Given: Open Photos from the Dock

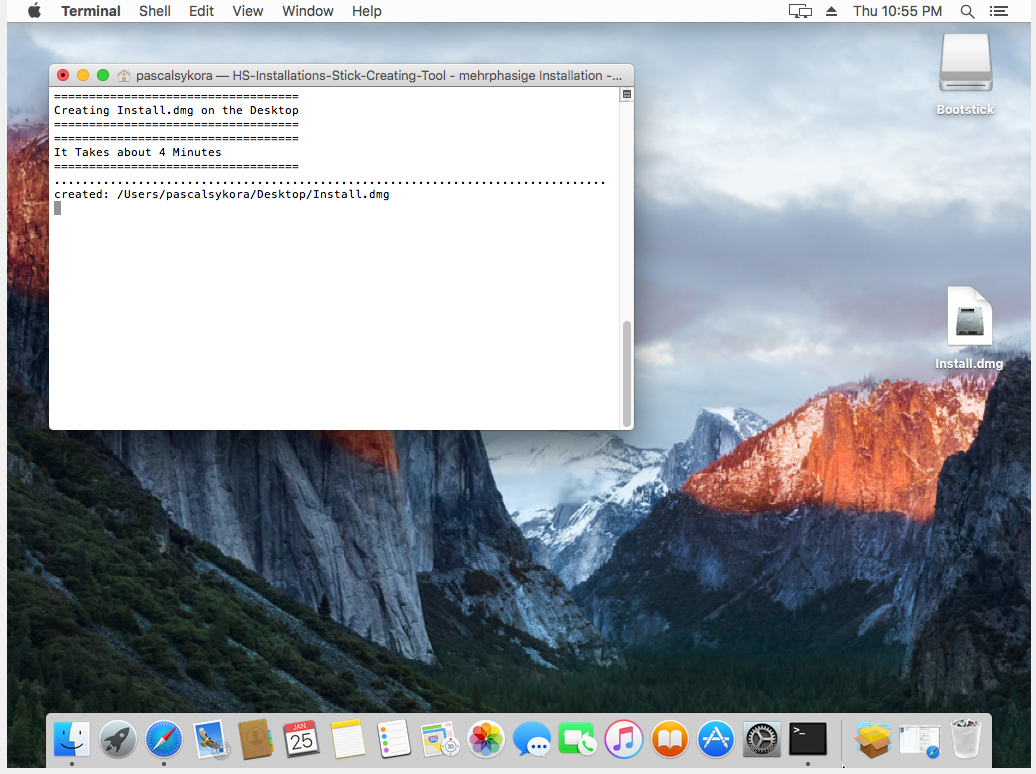Looking at the screenshot, I should (x=486, y=738).
